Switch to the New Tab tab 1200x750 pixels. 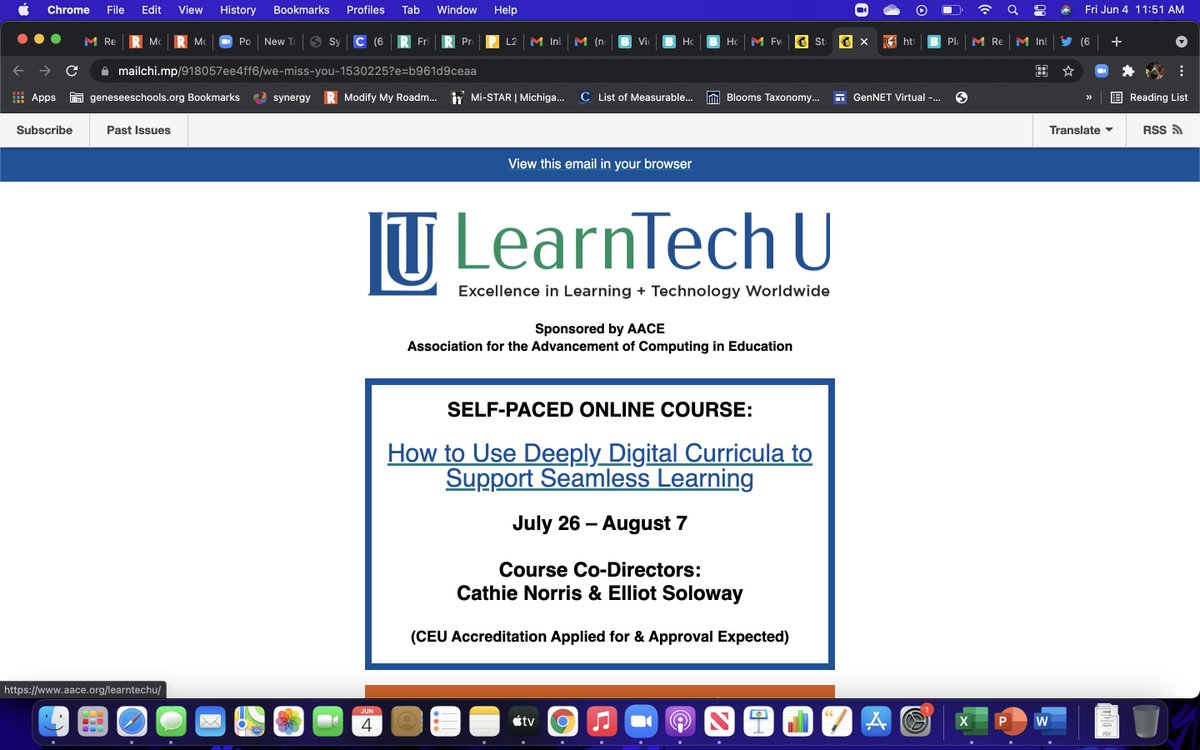[279, 42]
